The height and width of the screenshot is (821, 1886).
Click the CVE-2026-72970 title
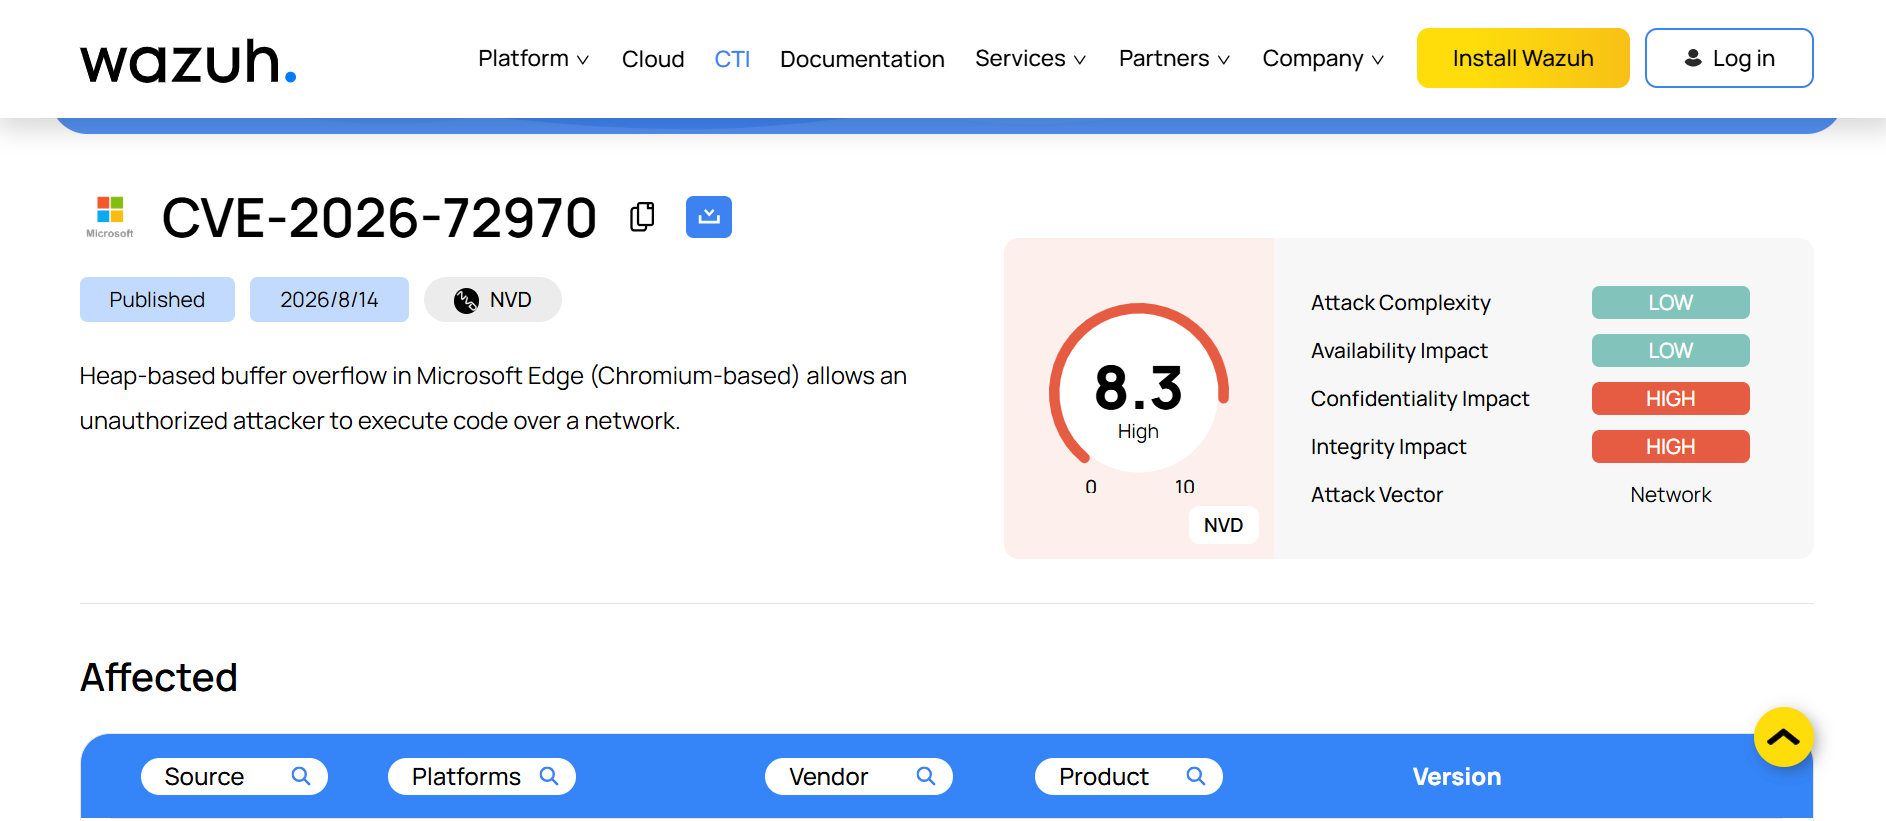tap(379, 218)
